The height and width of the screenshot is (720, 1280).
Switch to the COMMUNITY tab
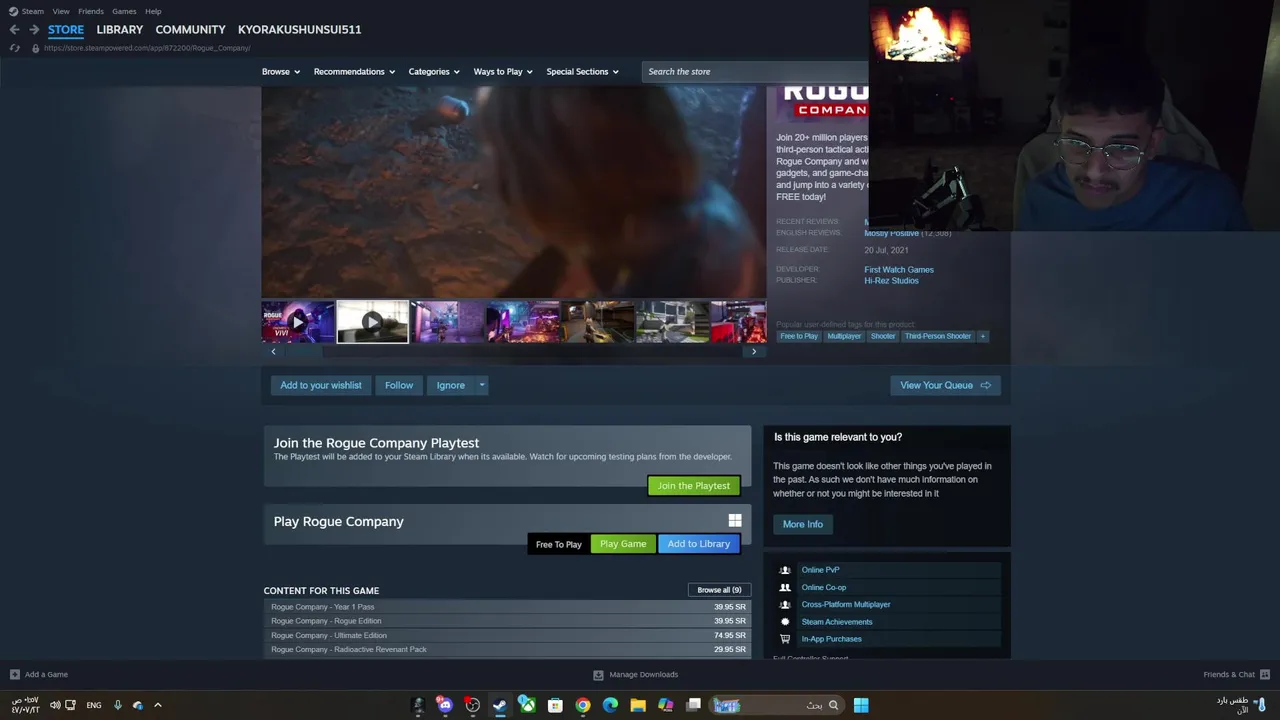(x=190, y=30)
